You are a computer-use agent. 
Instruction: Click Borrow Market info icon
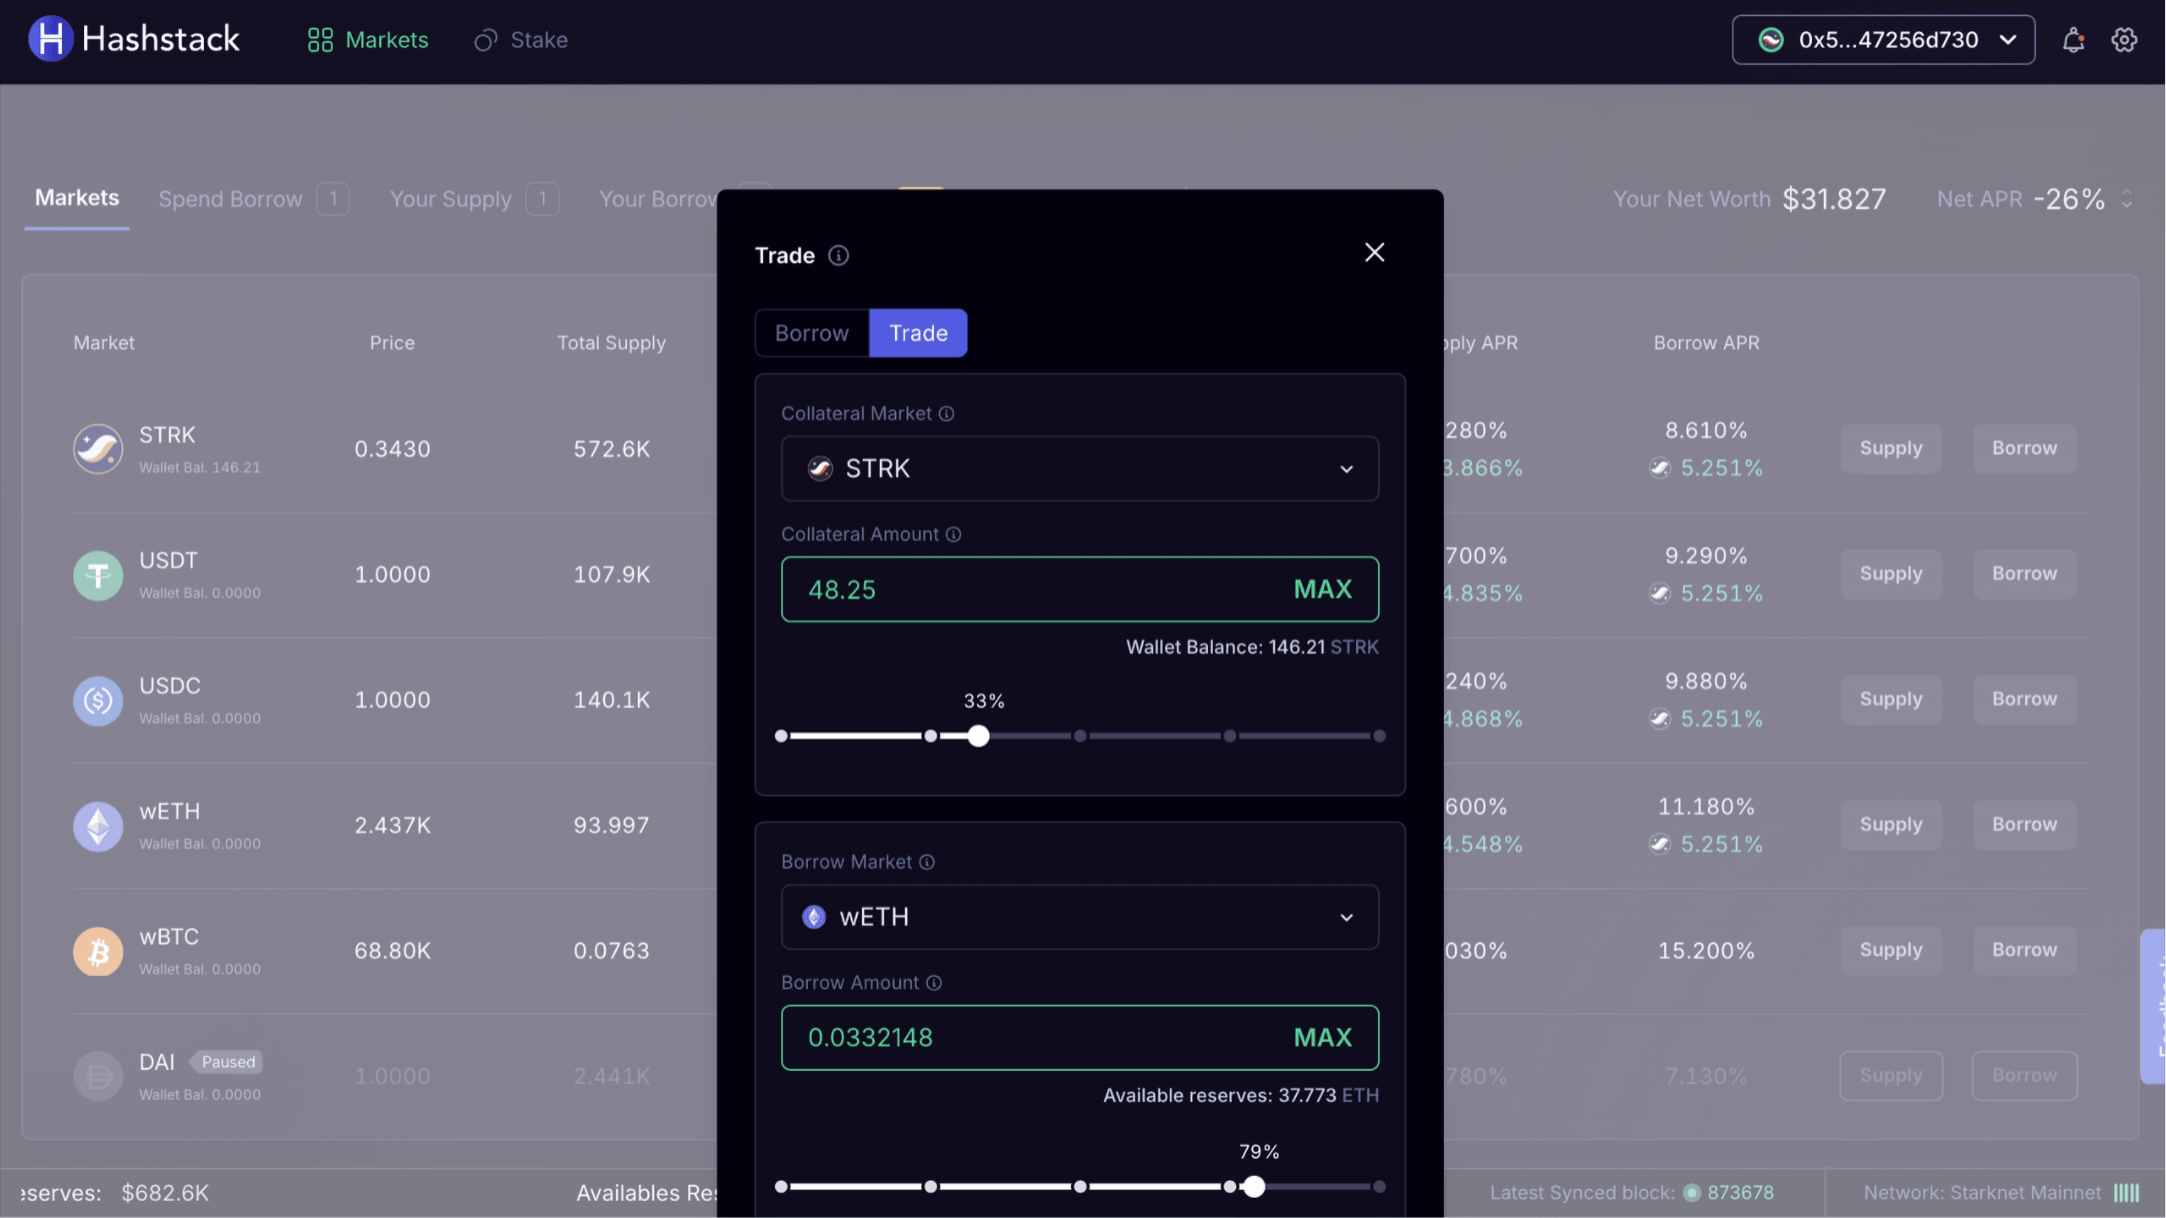[x=927, y=862]
